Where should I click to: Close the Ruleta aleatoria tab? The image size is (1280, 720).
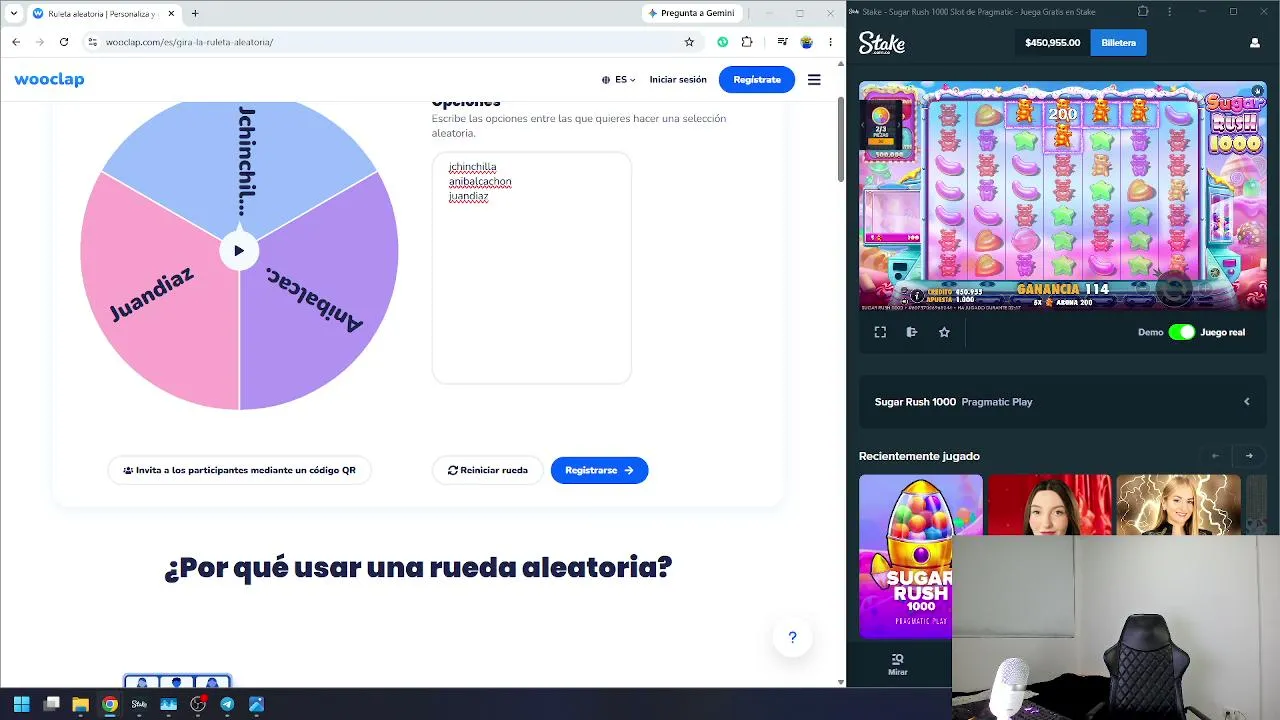(x=172, y=14)
